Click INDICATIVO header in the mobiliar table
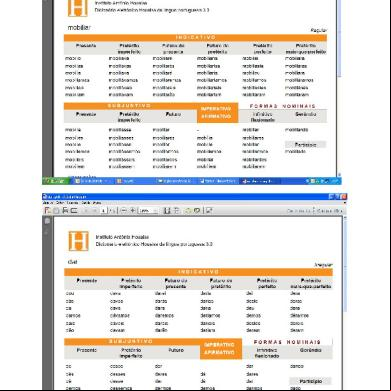The image size is (391, 391). (196, 38)
